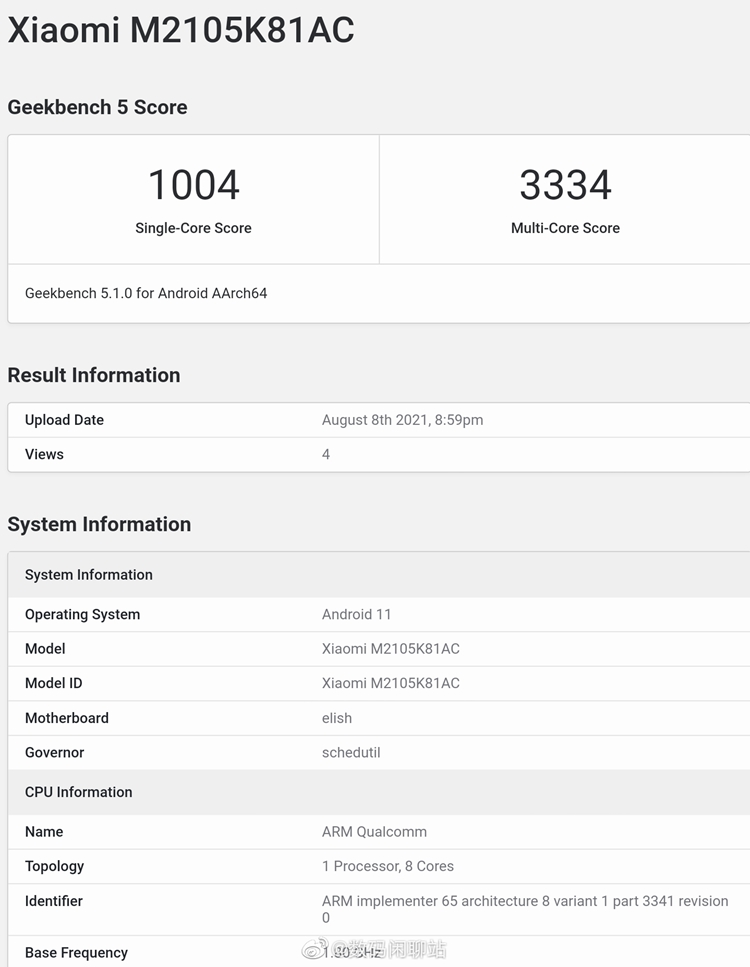The width and height of the screenshot is (750, 967).
Task: Click the Motherboard label
Action: tap(67, 718)
